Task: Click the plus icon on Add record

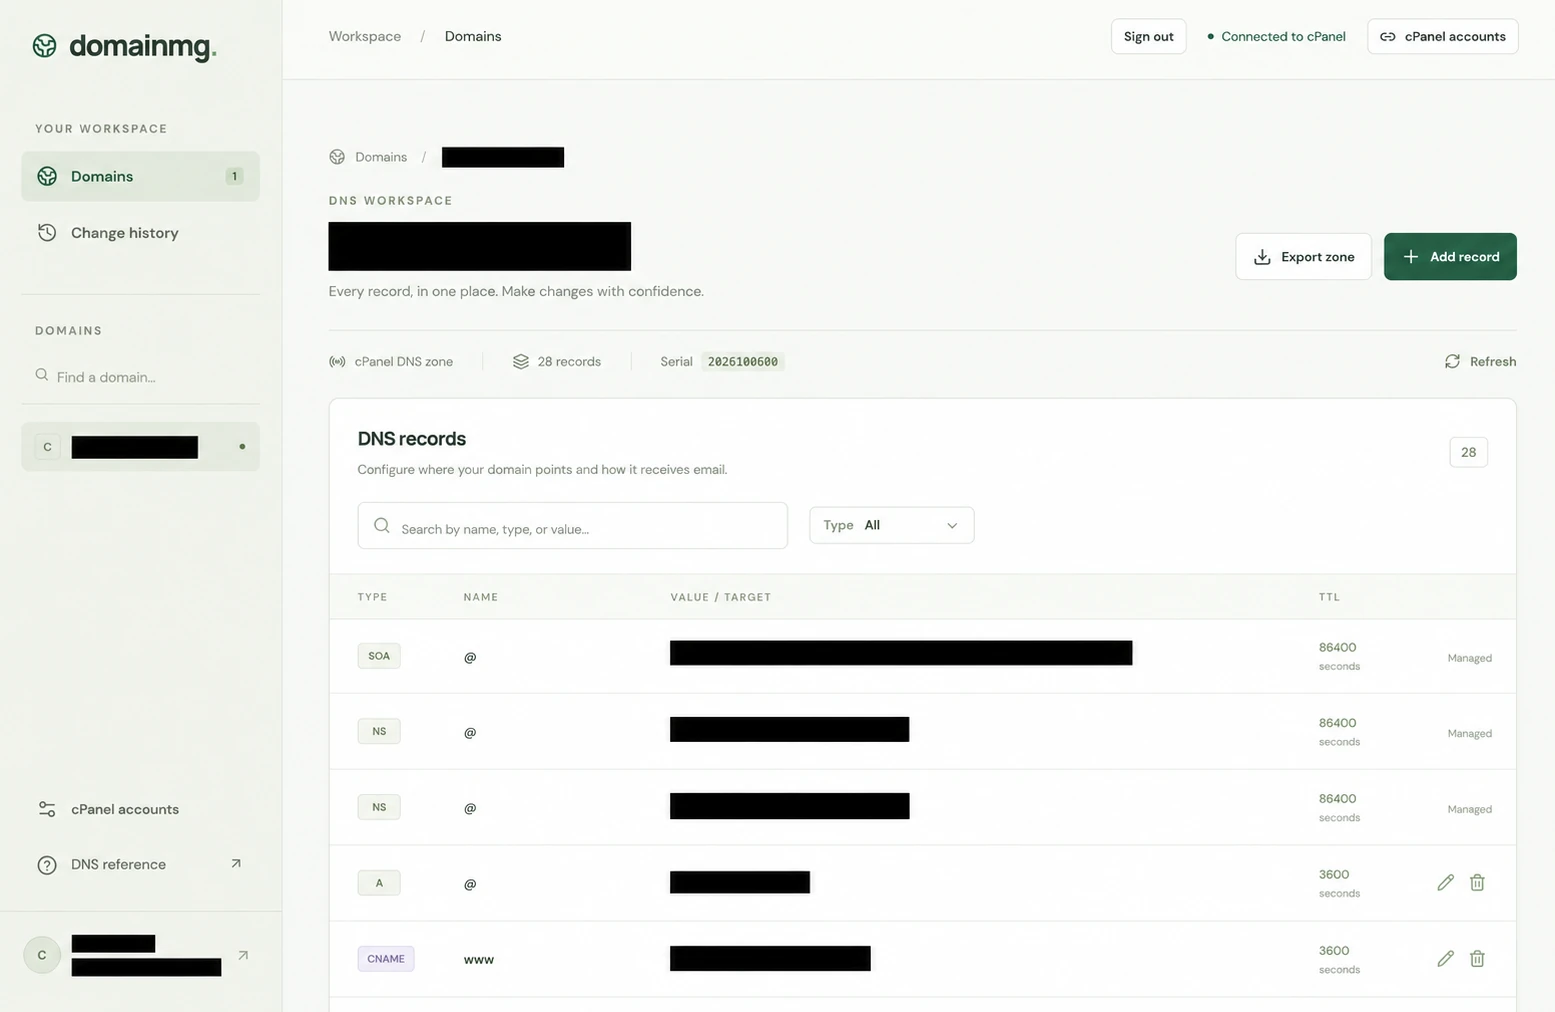Action: (1411, 257)
